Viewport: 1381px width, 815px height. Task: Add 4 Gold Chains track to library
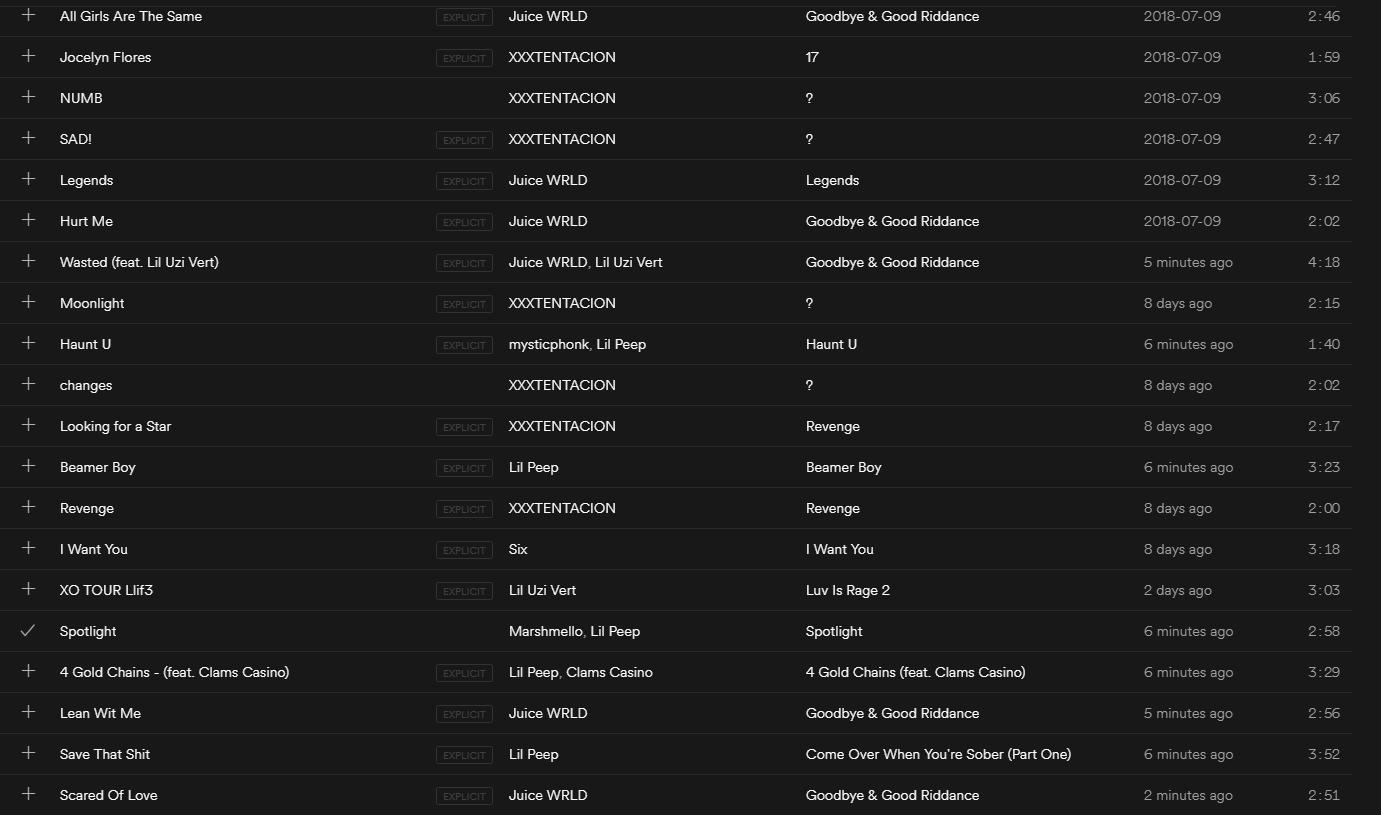[28, 671]
